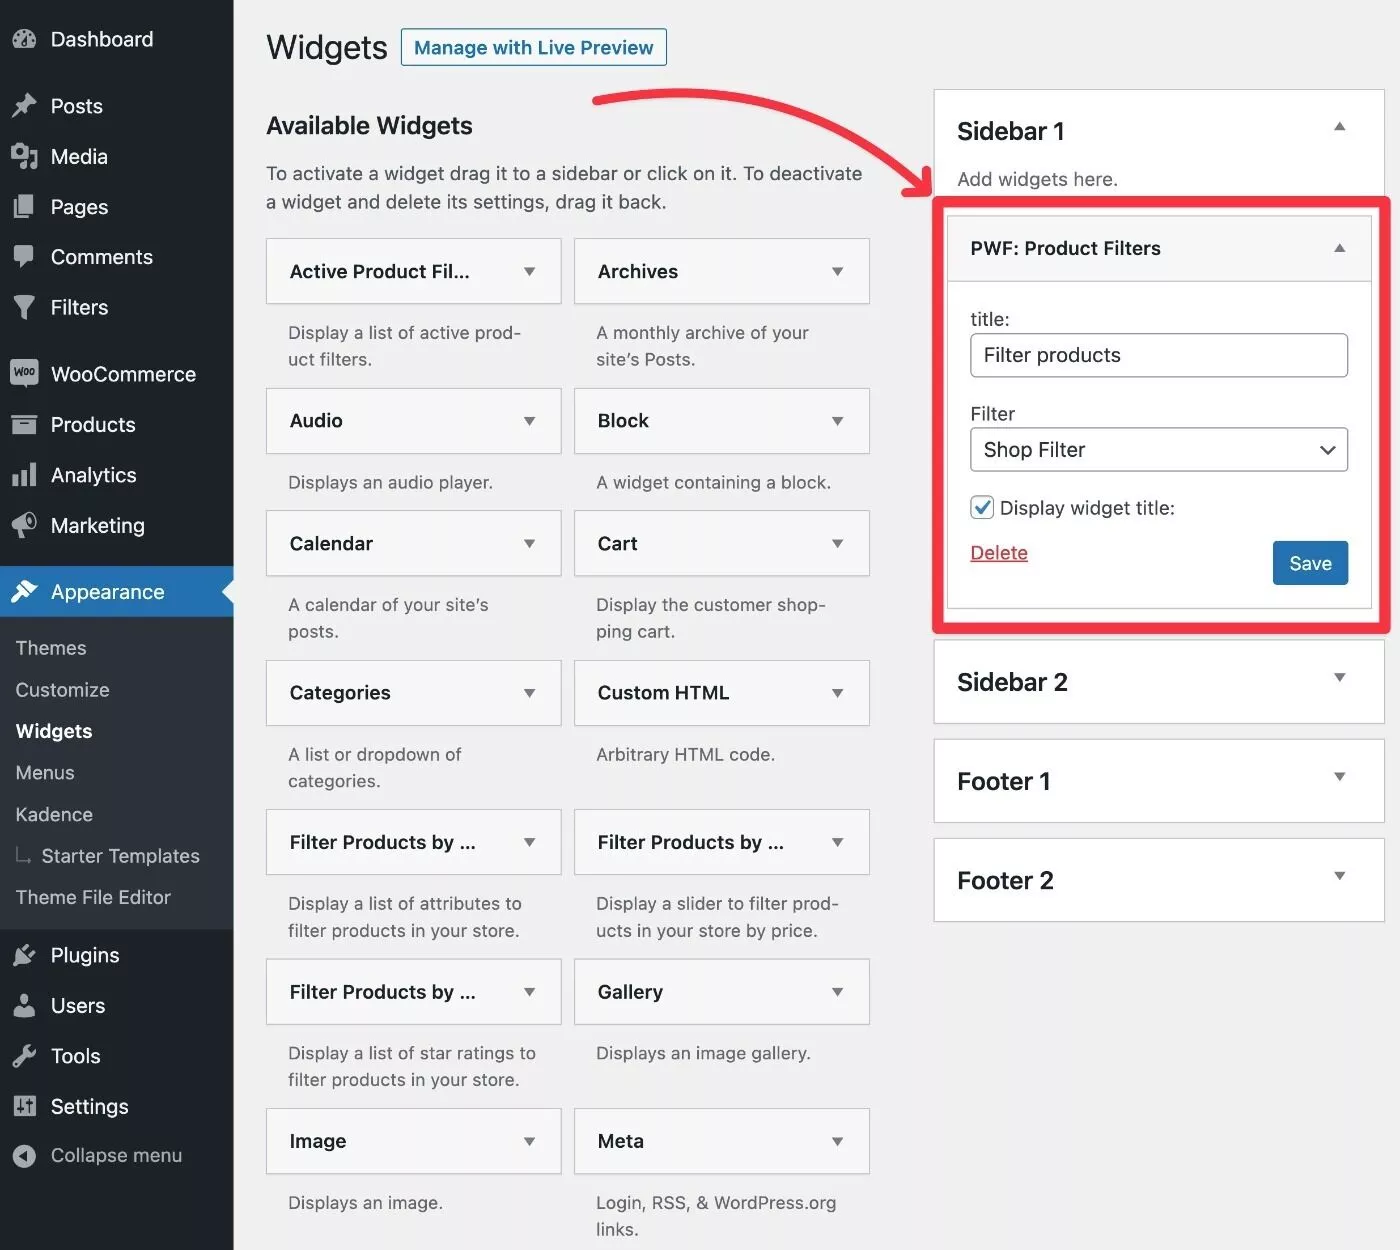1400x1250 pixels.
Task: Click the Comments speech bubble icon
Action: [x=24, y=257]
